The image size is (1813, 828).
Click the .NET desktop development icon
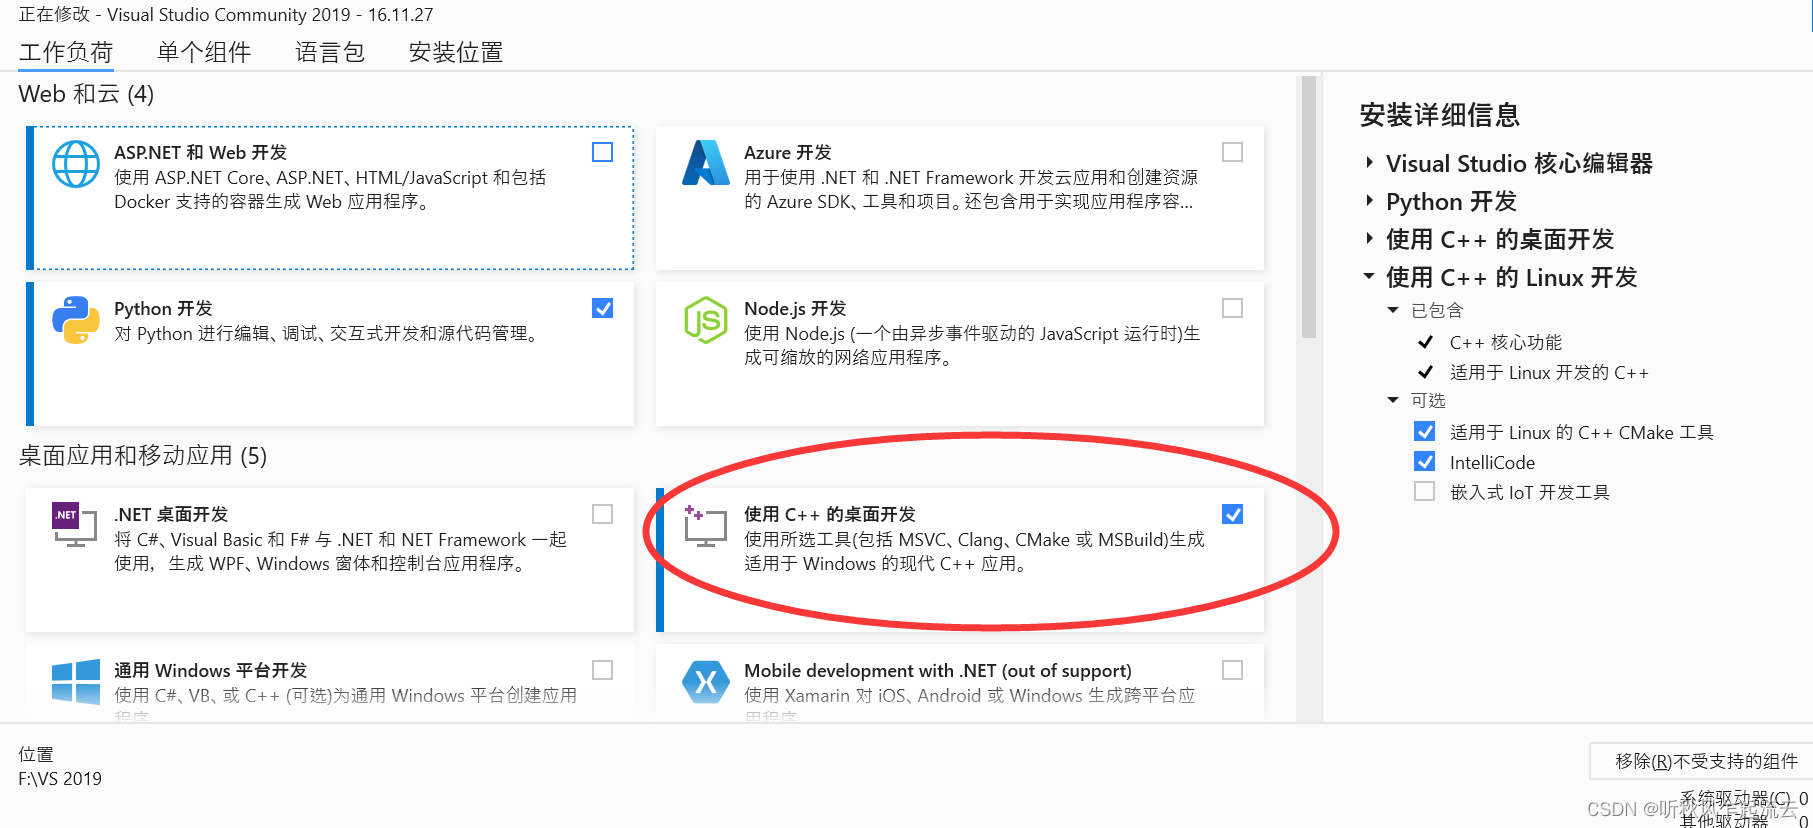[x=74, y=525]
